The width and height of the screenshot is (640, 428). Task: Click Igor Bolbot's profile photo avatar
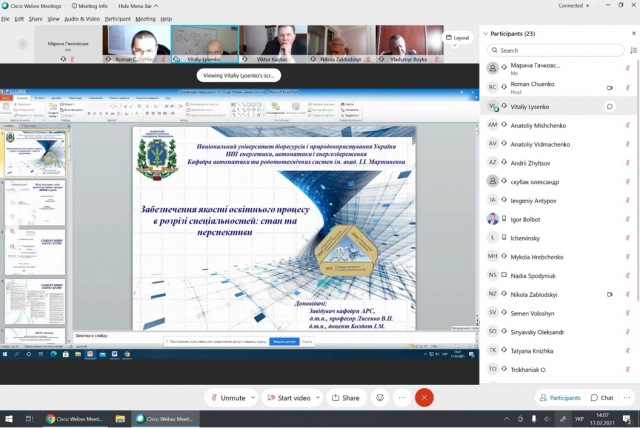(x=493, y=219)
